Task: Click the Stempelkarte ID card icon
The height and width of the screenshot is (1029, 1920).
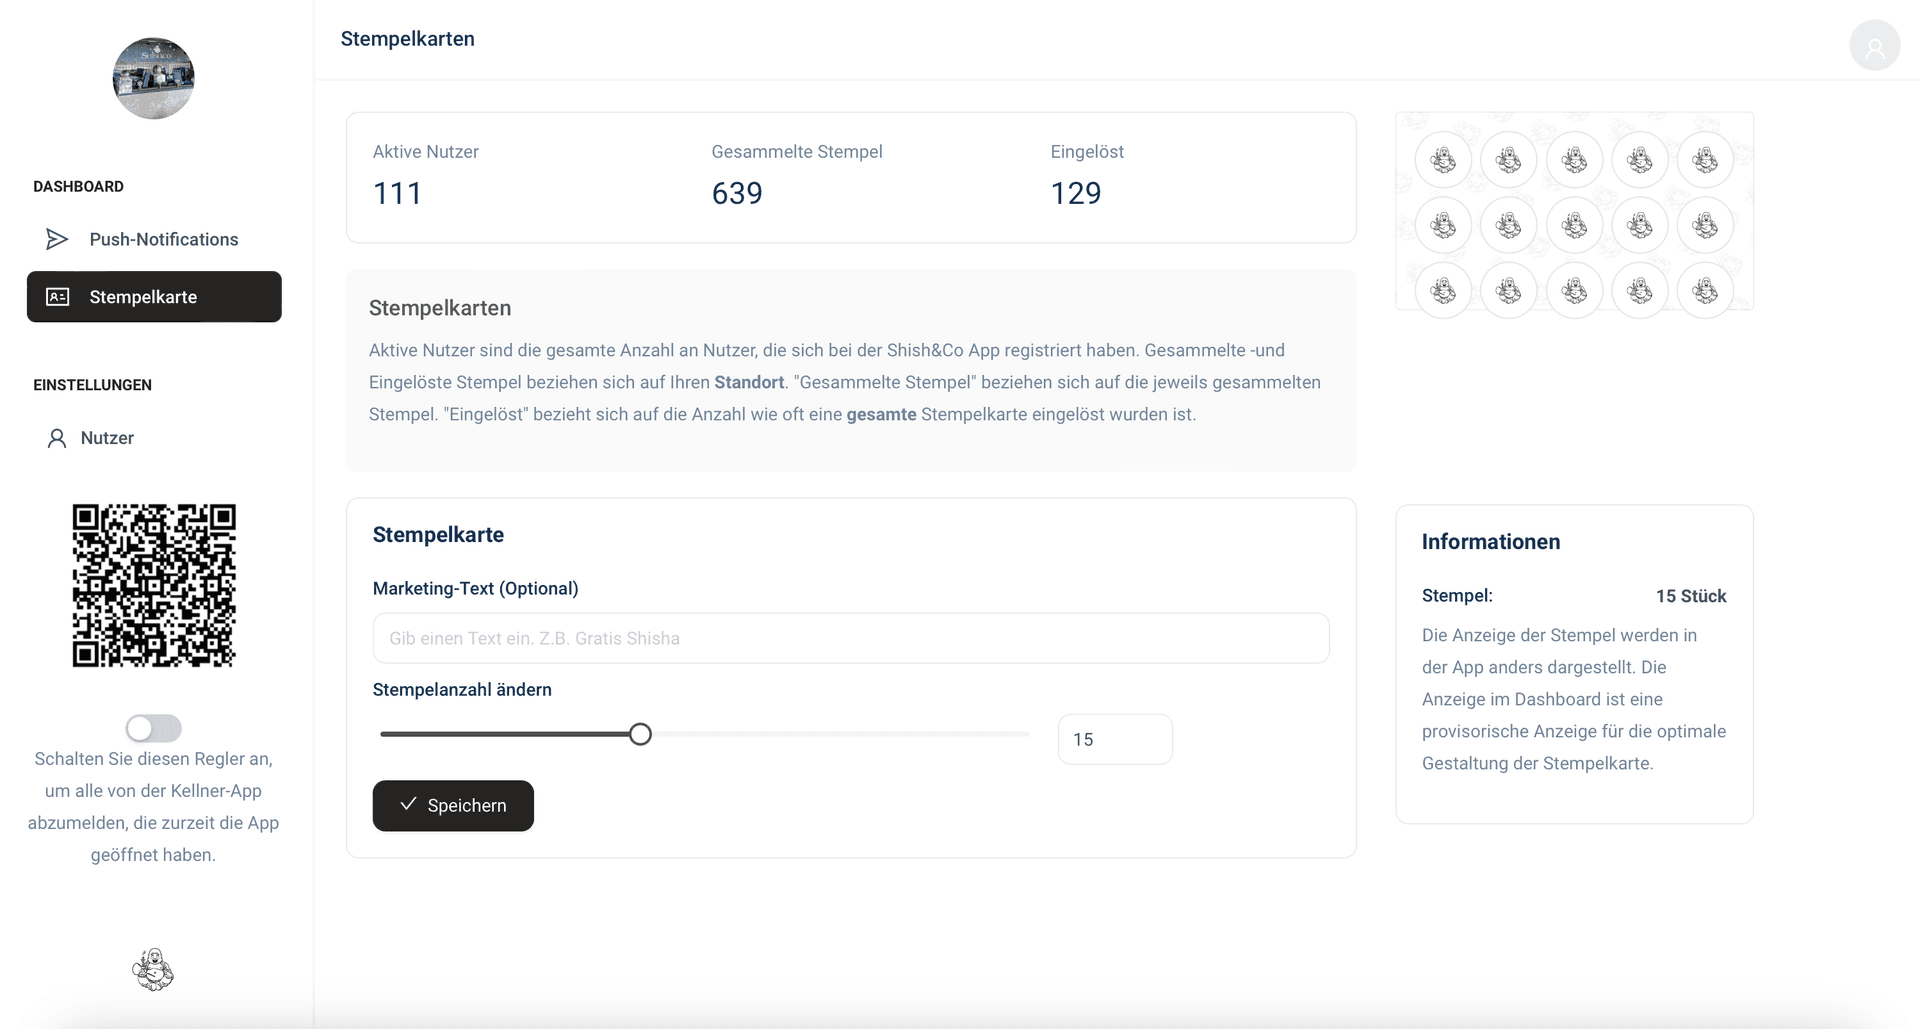Action: pyautogui.click(x=58, y=297)
